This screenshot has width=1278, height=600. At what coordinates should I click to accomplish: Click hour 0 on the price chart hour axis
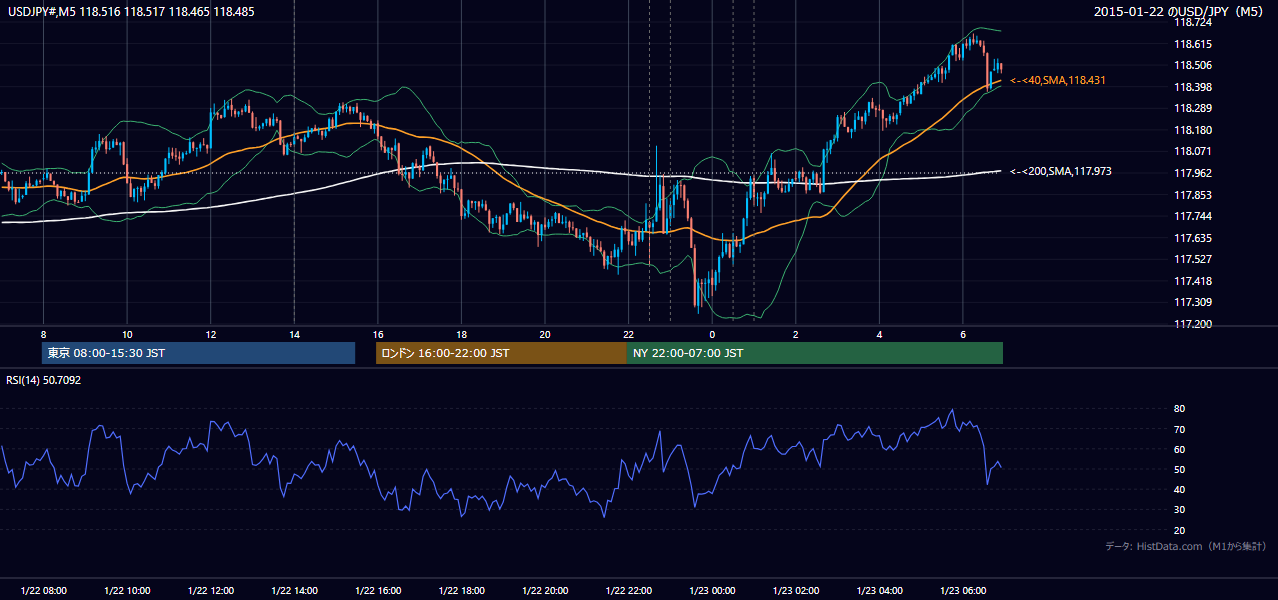712,333
